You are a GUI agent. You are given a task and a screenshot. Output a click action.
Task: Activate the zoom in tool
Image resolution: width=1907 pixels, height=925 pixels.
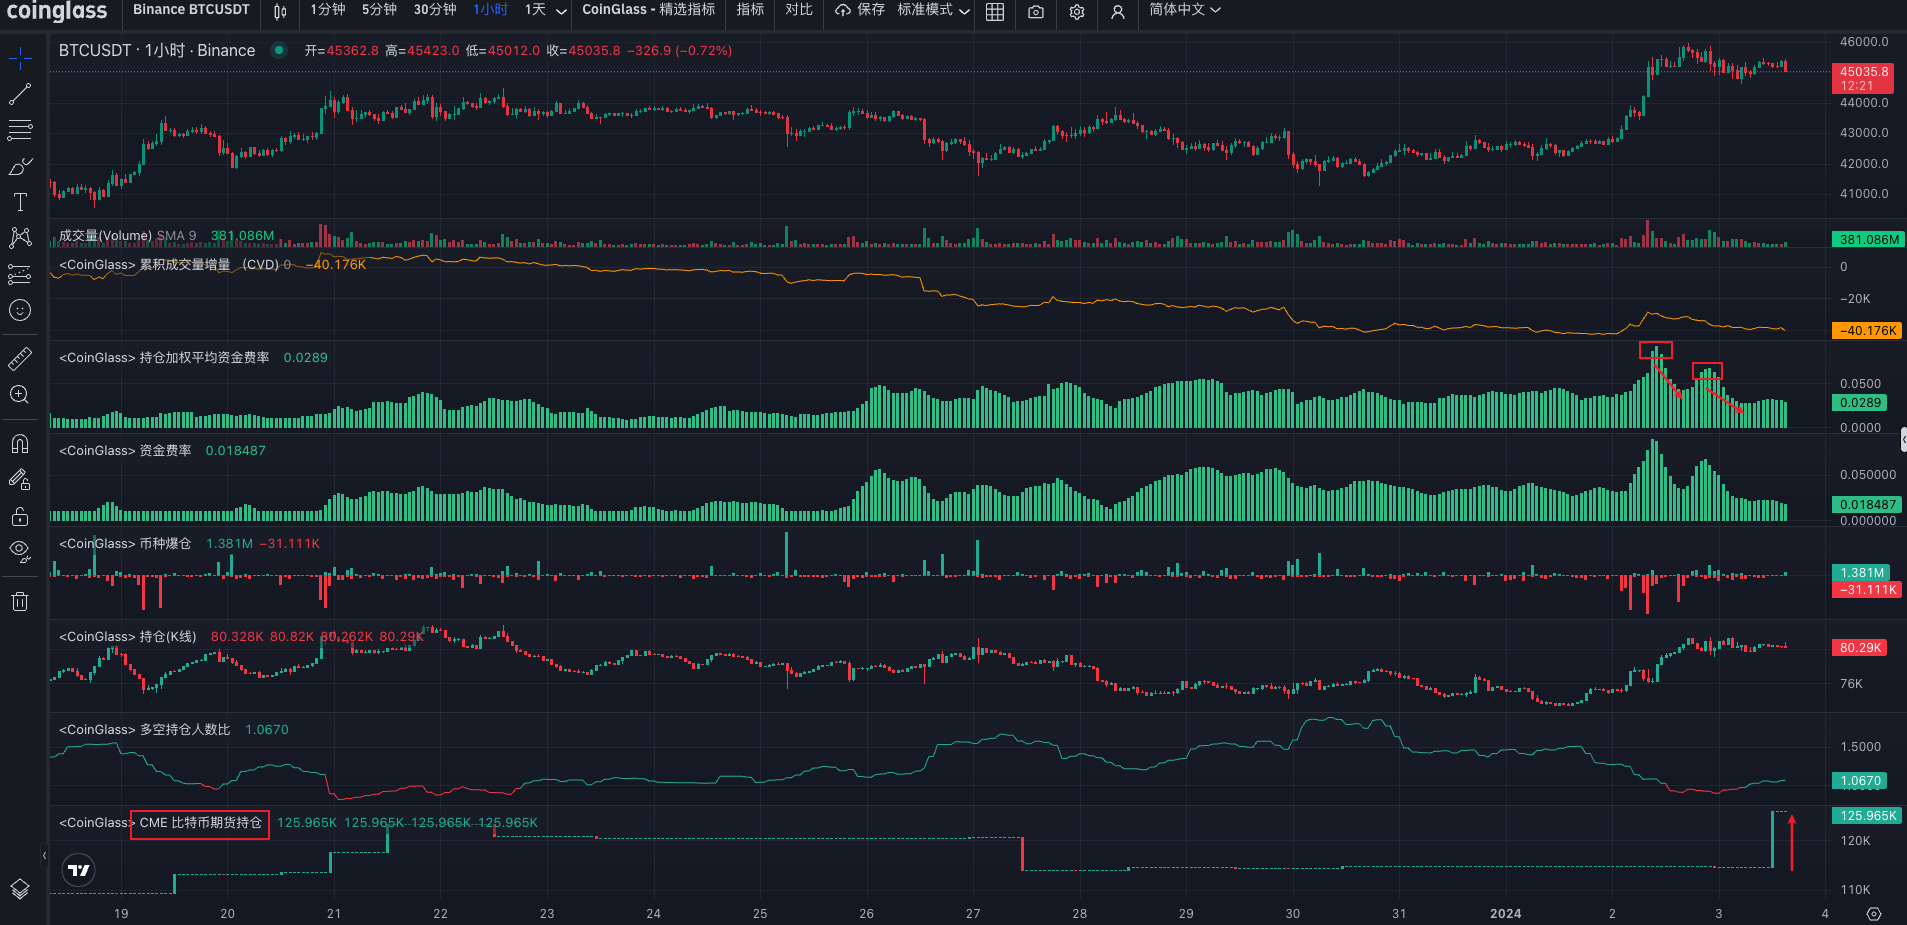click(x=20, y=394)
